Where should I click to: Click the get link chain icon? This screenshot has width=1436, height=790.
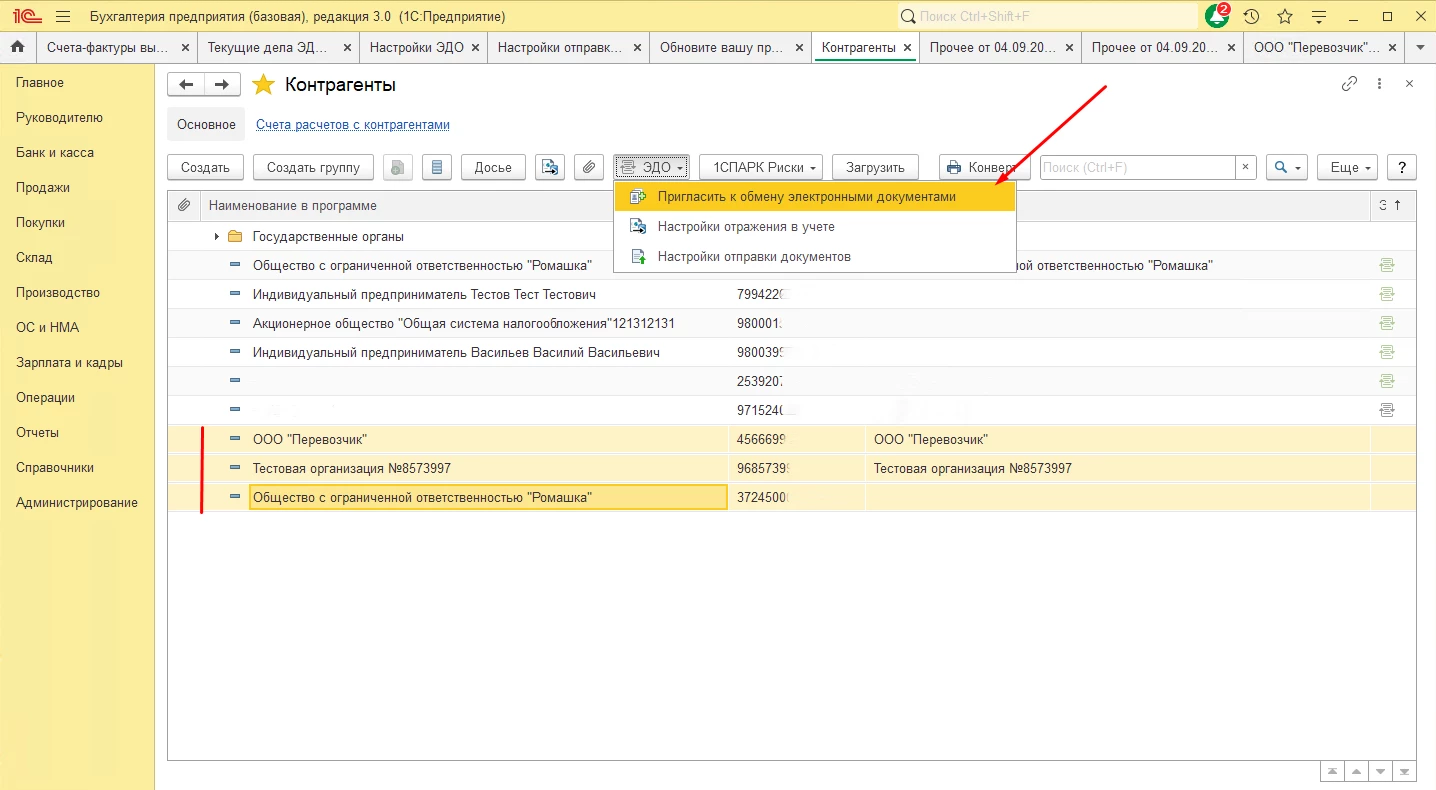tap(1349, 85)
